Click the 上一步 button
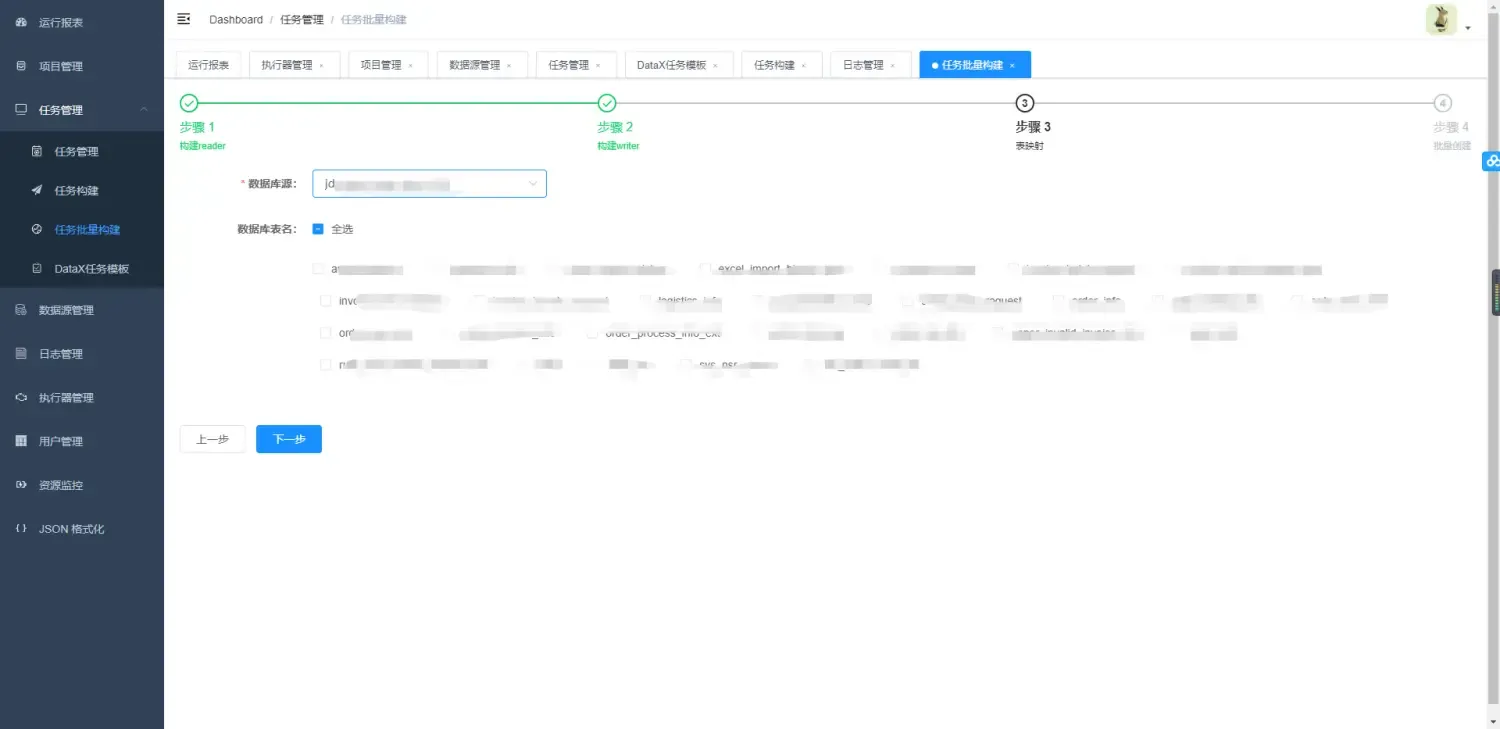The image size is (1500, 729). pos(212,438)
